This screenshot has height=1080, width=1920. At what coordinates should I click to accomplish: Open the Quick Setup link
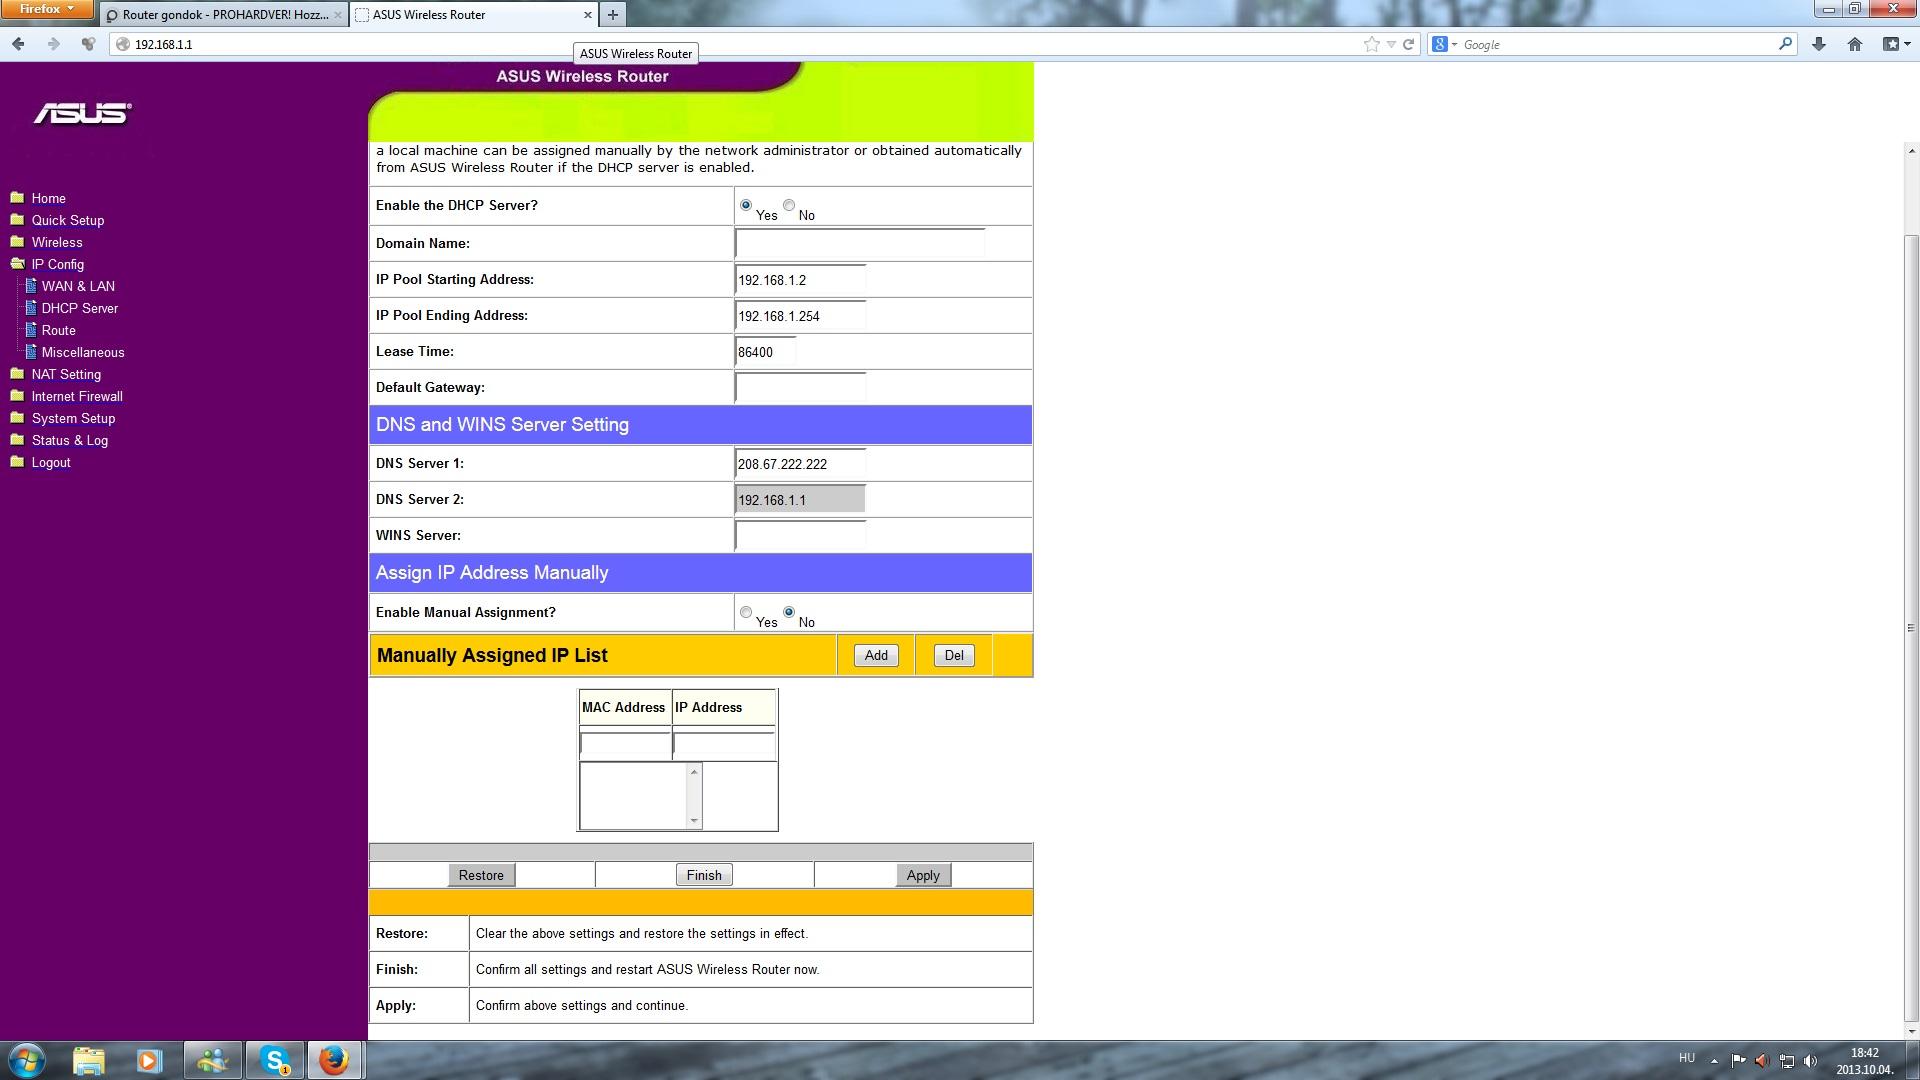tap(67, 220)
